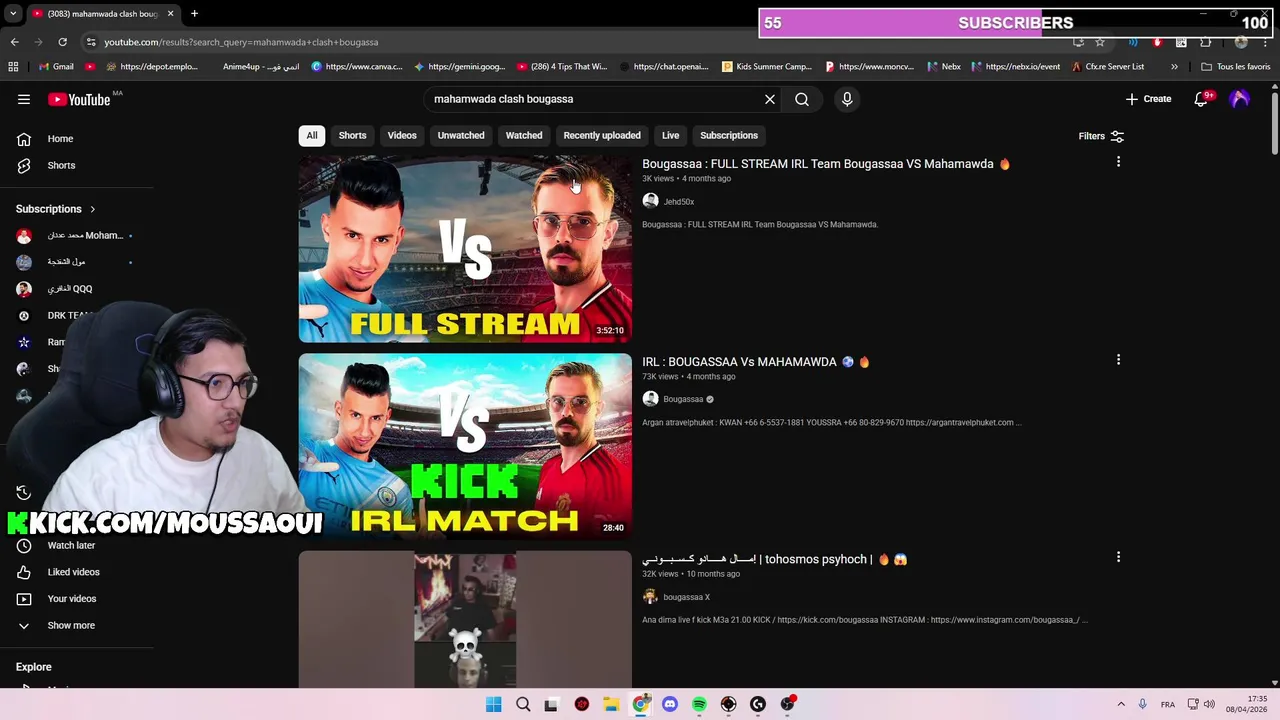The width and height of the screenshot is (1280, 720).
Task: Select the Videos filter chip
Action: pyautogui.click(x=402, y=136)
